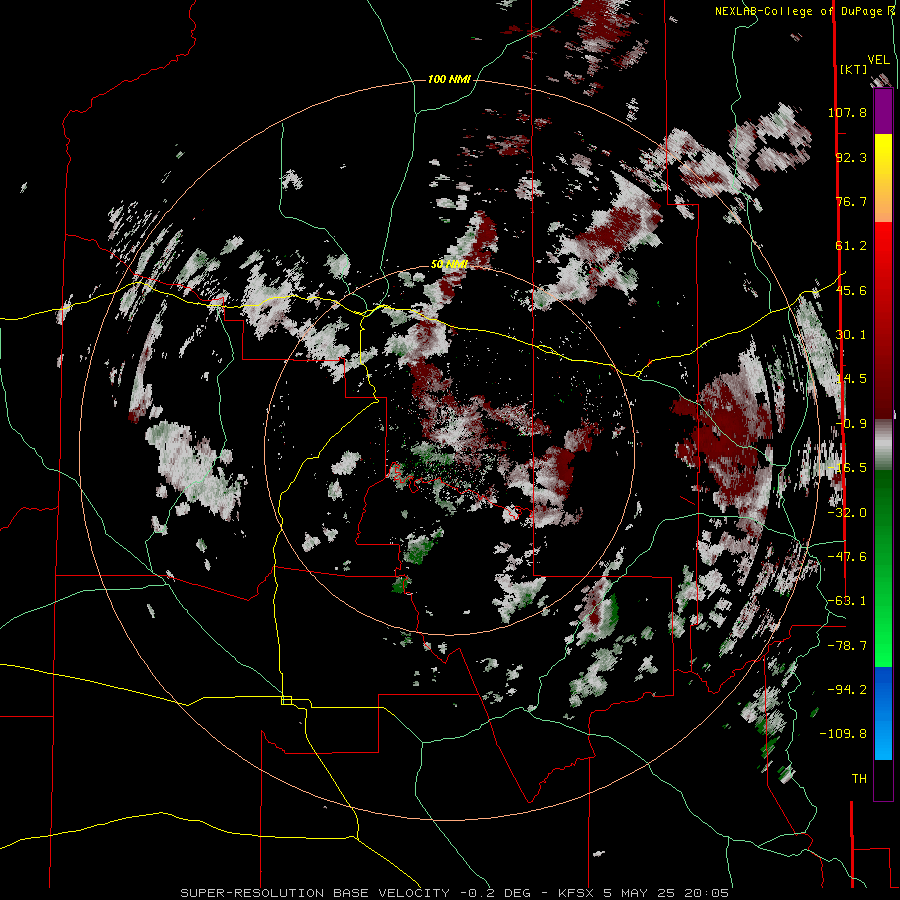This screenshot has width=900, height=900.
Task: Click the gray near-zero segment of color bar
Action: tap(883, 444)
